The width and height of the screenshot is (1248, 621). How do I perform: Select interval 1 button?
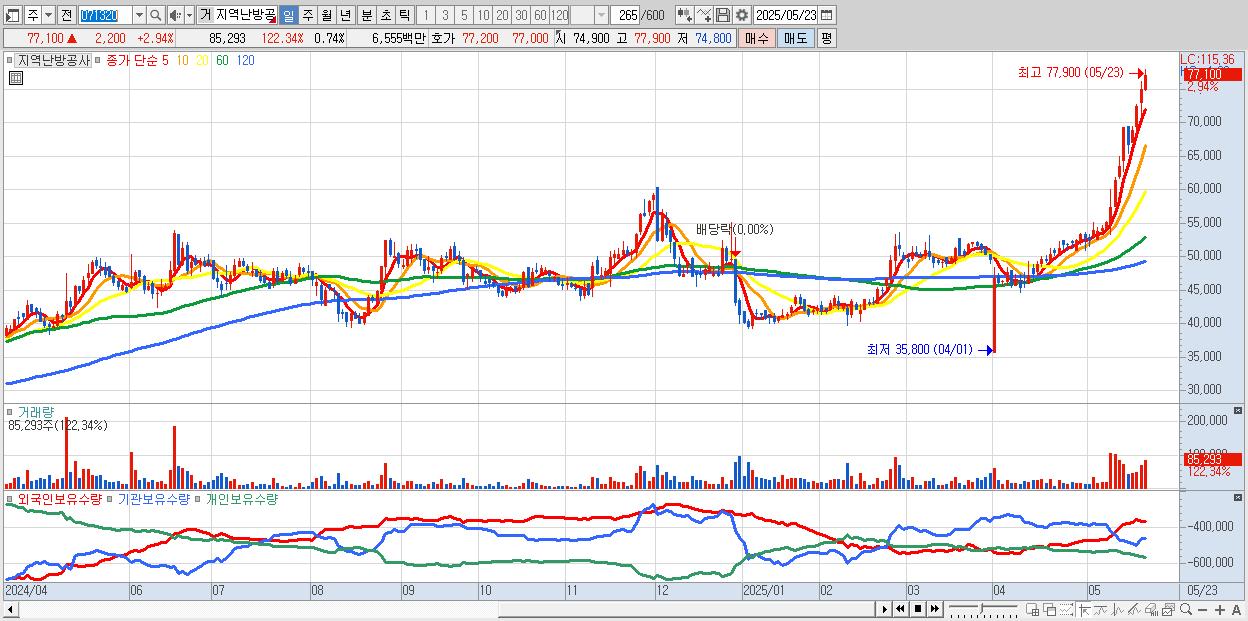pos(425,15)
